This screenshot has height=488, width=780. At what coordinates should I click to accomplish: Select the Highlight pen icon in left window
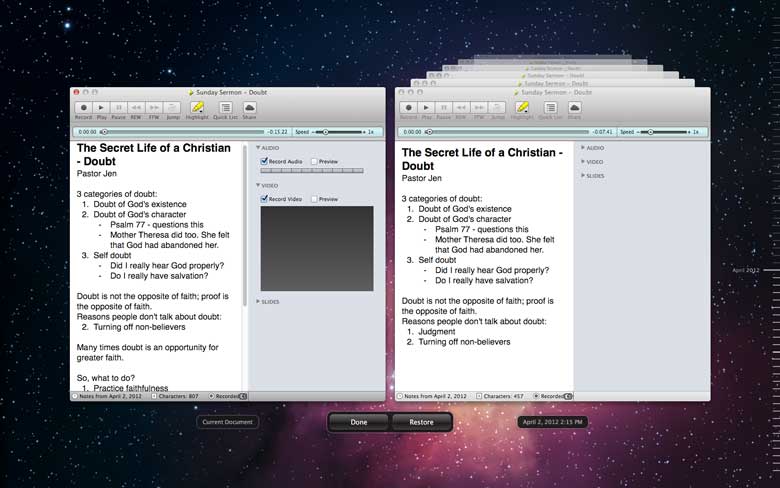coord(198,107)
